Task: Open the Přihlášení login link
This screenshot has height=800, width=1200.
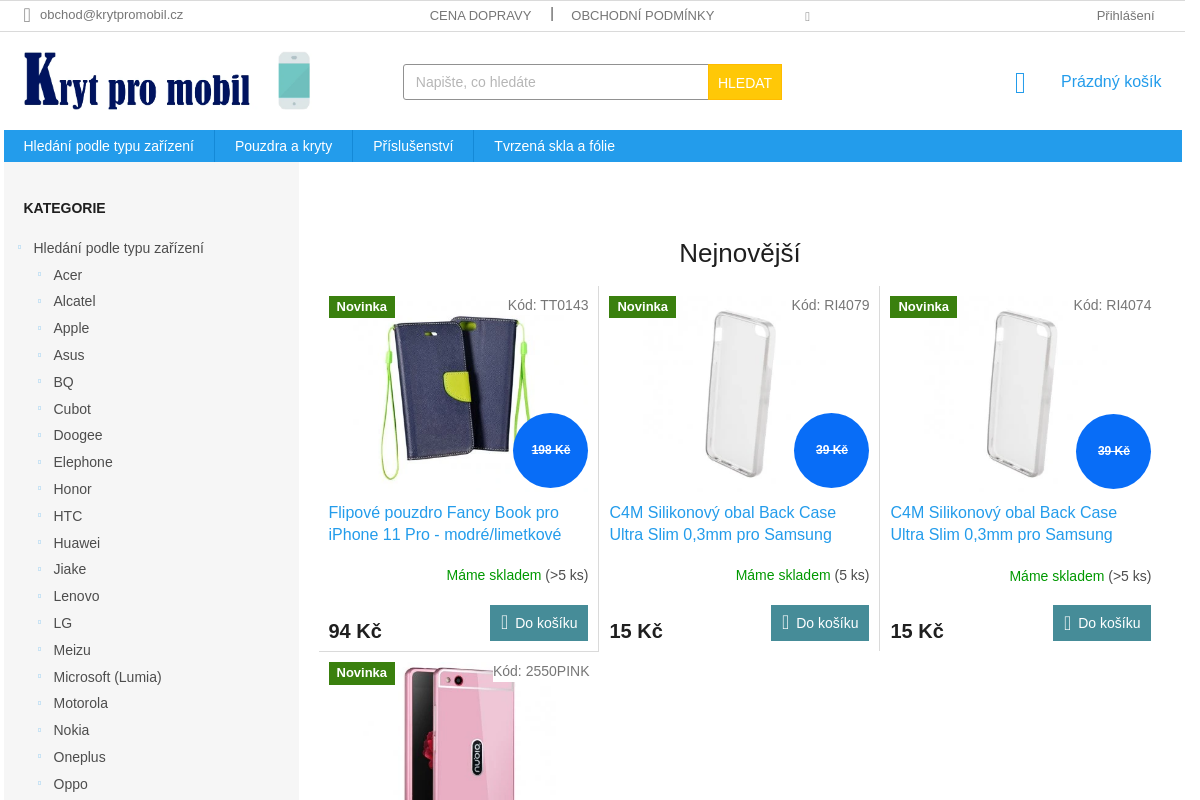Action: (1125, 15)
